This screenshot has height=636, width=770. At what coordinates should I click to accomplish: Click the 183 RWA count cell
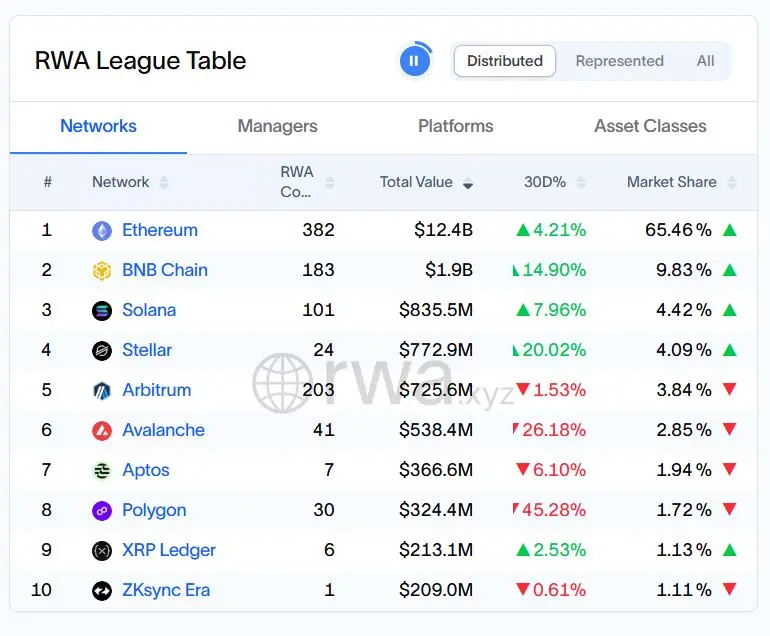point(318,270)
